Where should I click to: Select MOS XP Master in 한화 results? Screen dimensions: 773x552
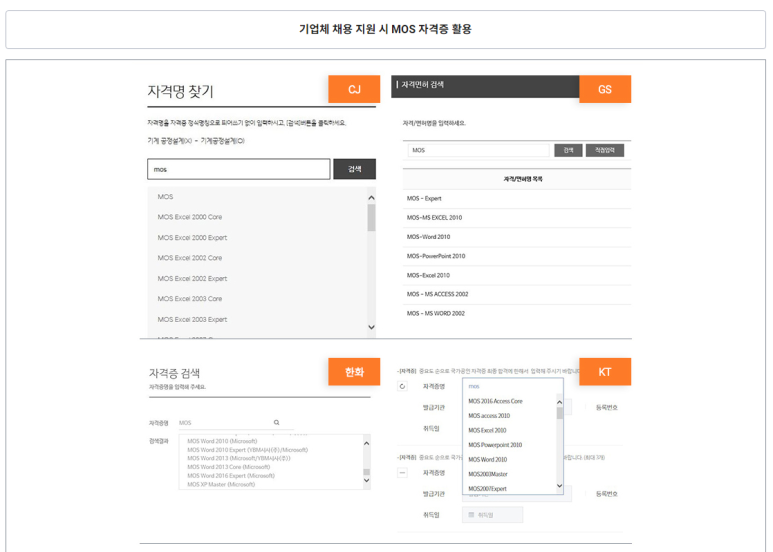pyautogui.click(x=221, y=484)
